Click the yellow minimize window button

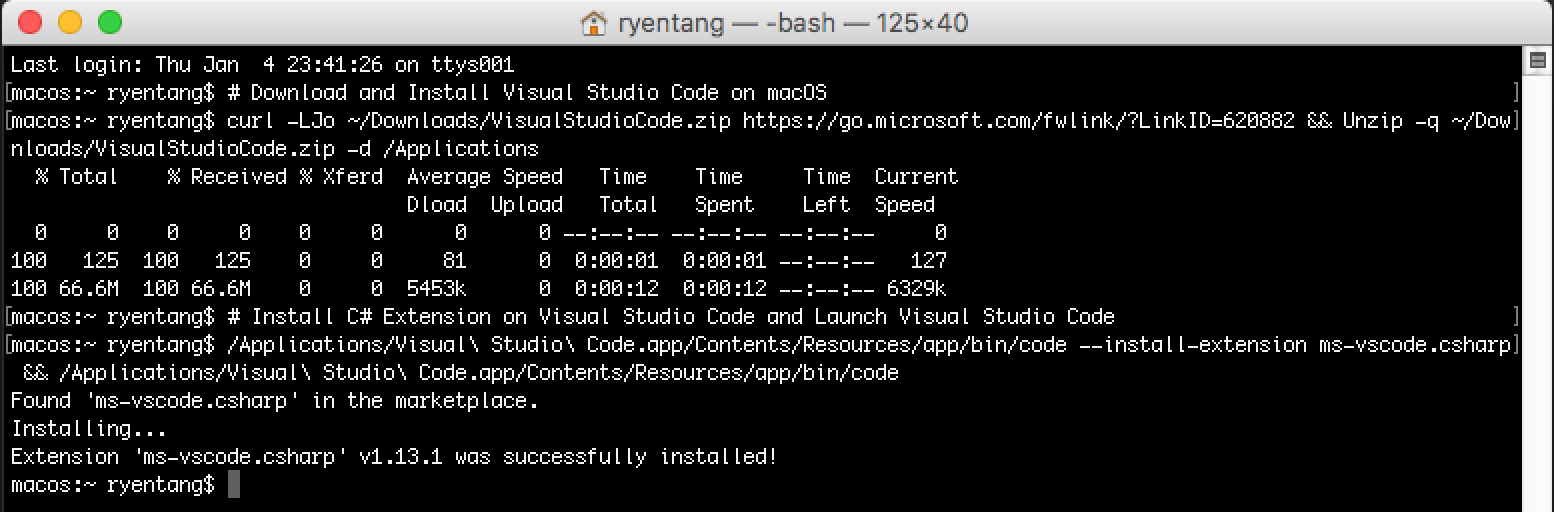(x=70, y=22)
